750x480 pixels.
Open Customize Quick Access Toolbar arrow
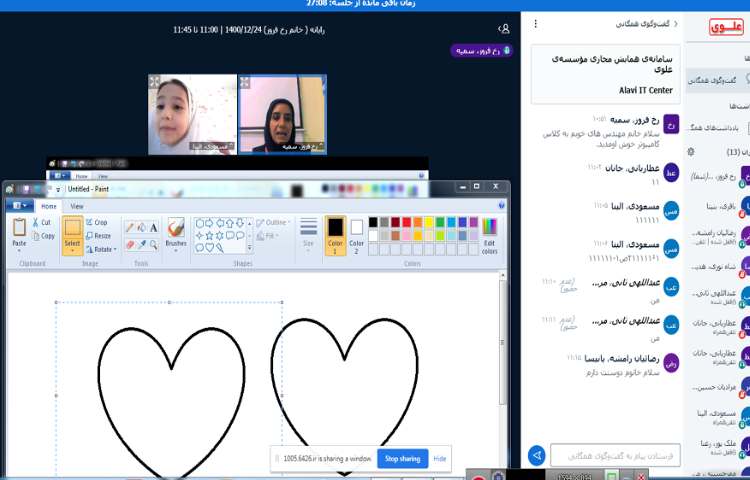coord(58,189)
